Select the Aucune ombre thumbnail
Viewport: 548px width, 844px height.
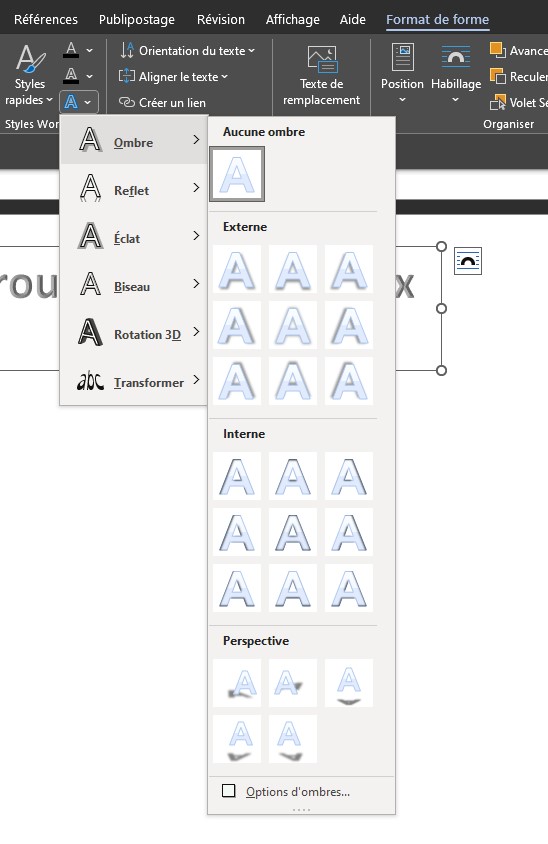[237, 175]
